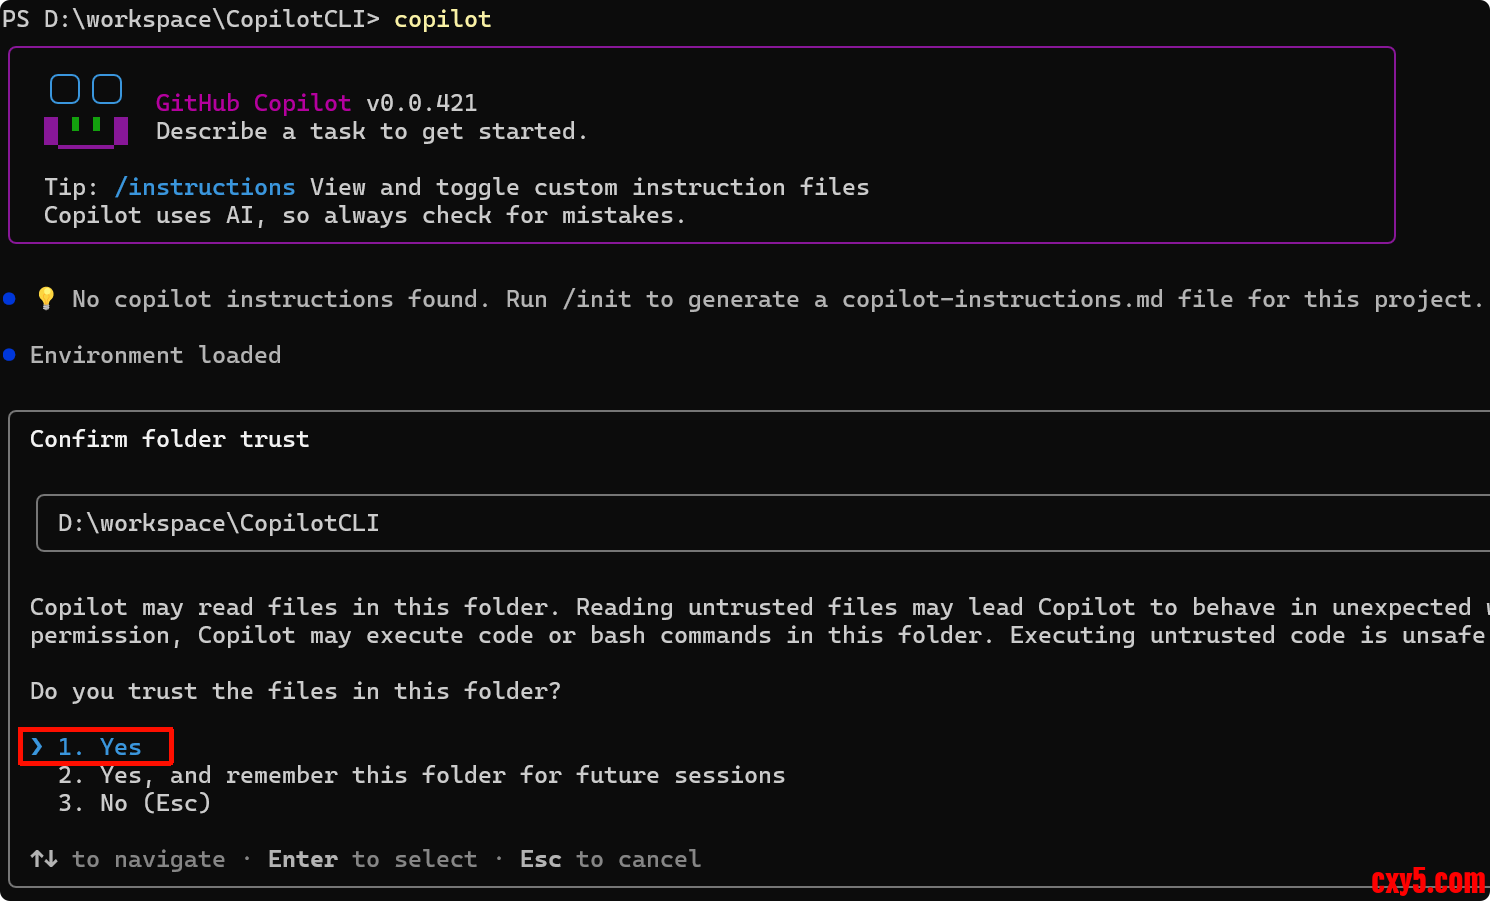Click the typed copilot command in prompt
Screen dimensions: 1490x901
(442, 19)
